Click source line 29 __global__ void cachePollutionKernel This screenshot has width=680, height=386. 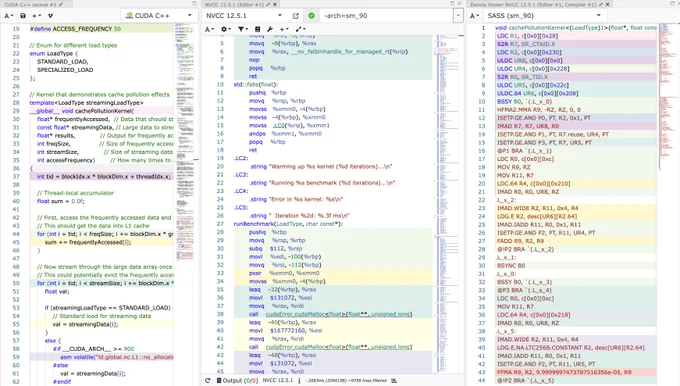pyautogui.click(x=101, y=111)
